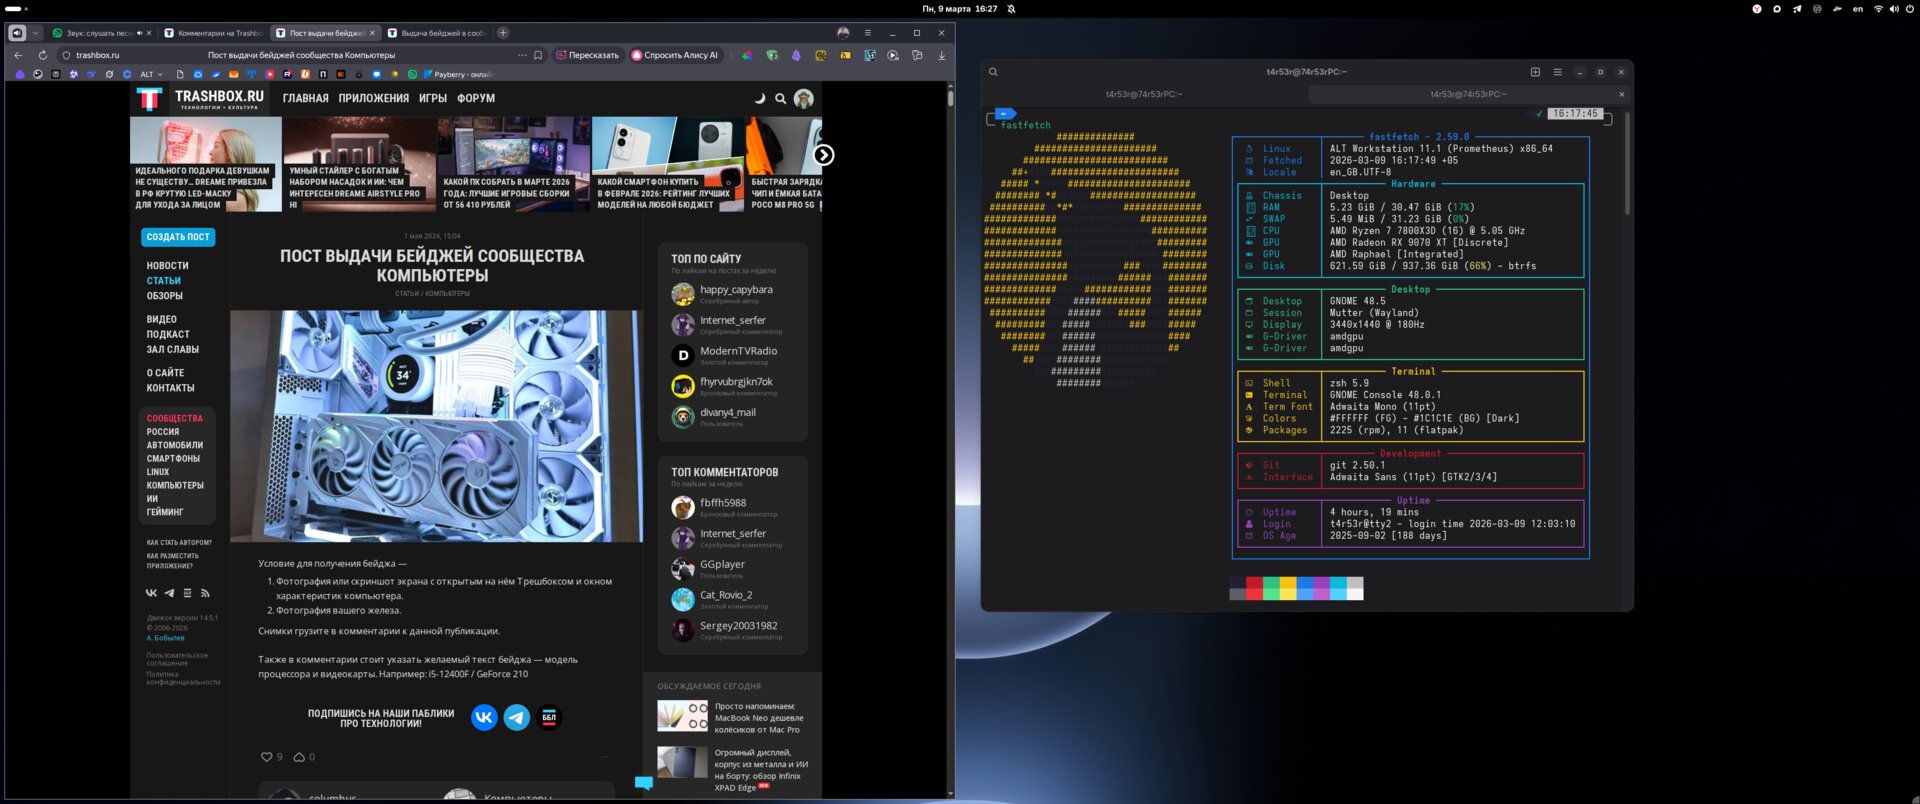Expand the browser tab group chevron
Image resolution: width=1920 pixels, height=804 pixels.
pos(36,33)
